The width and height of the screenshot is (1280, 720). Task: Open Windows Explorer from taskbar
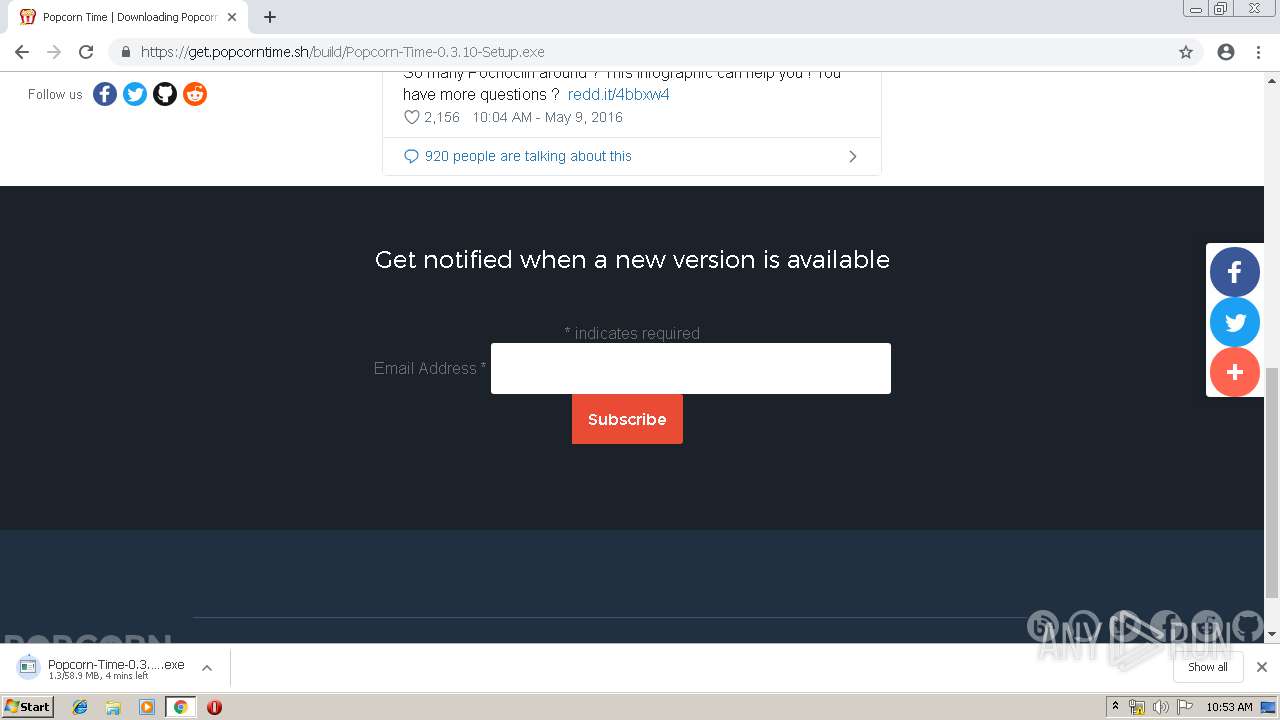113,707
